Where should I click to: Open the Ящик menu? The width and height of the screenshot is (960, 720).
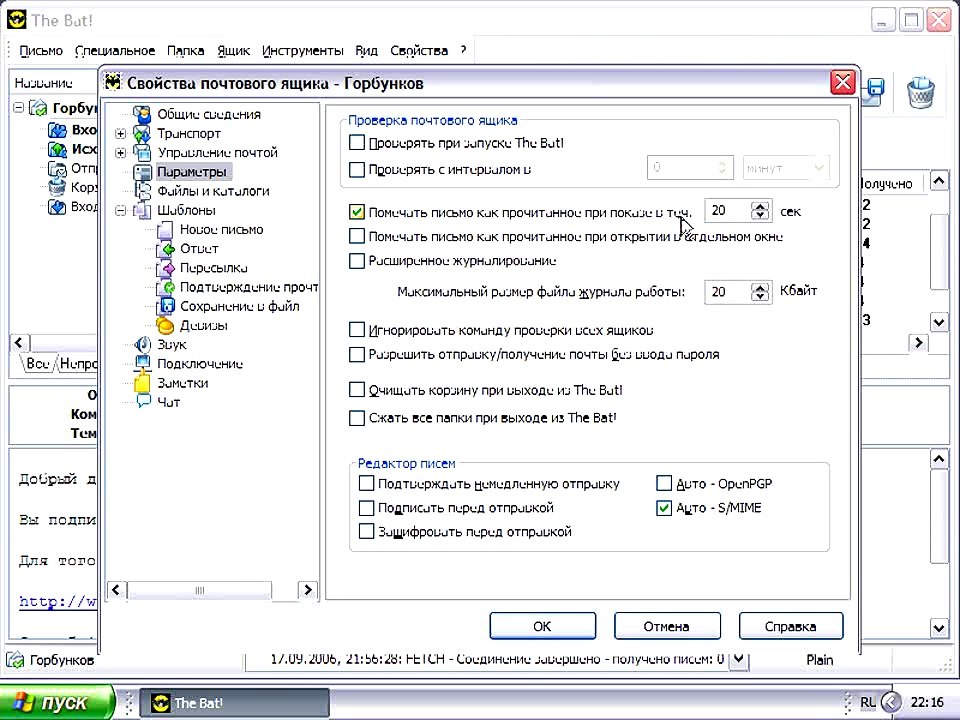click(x=233, y=51)
